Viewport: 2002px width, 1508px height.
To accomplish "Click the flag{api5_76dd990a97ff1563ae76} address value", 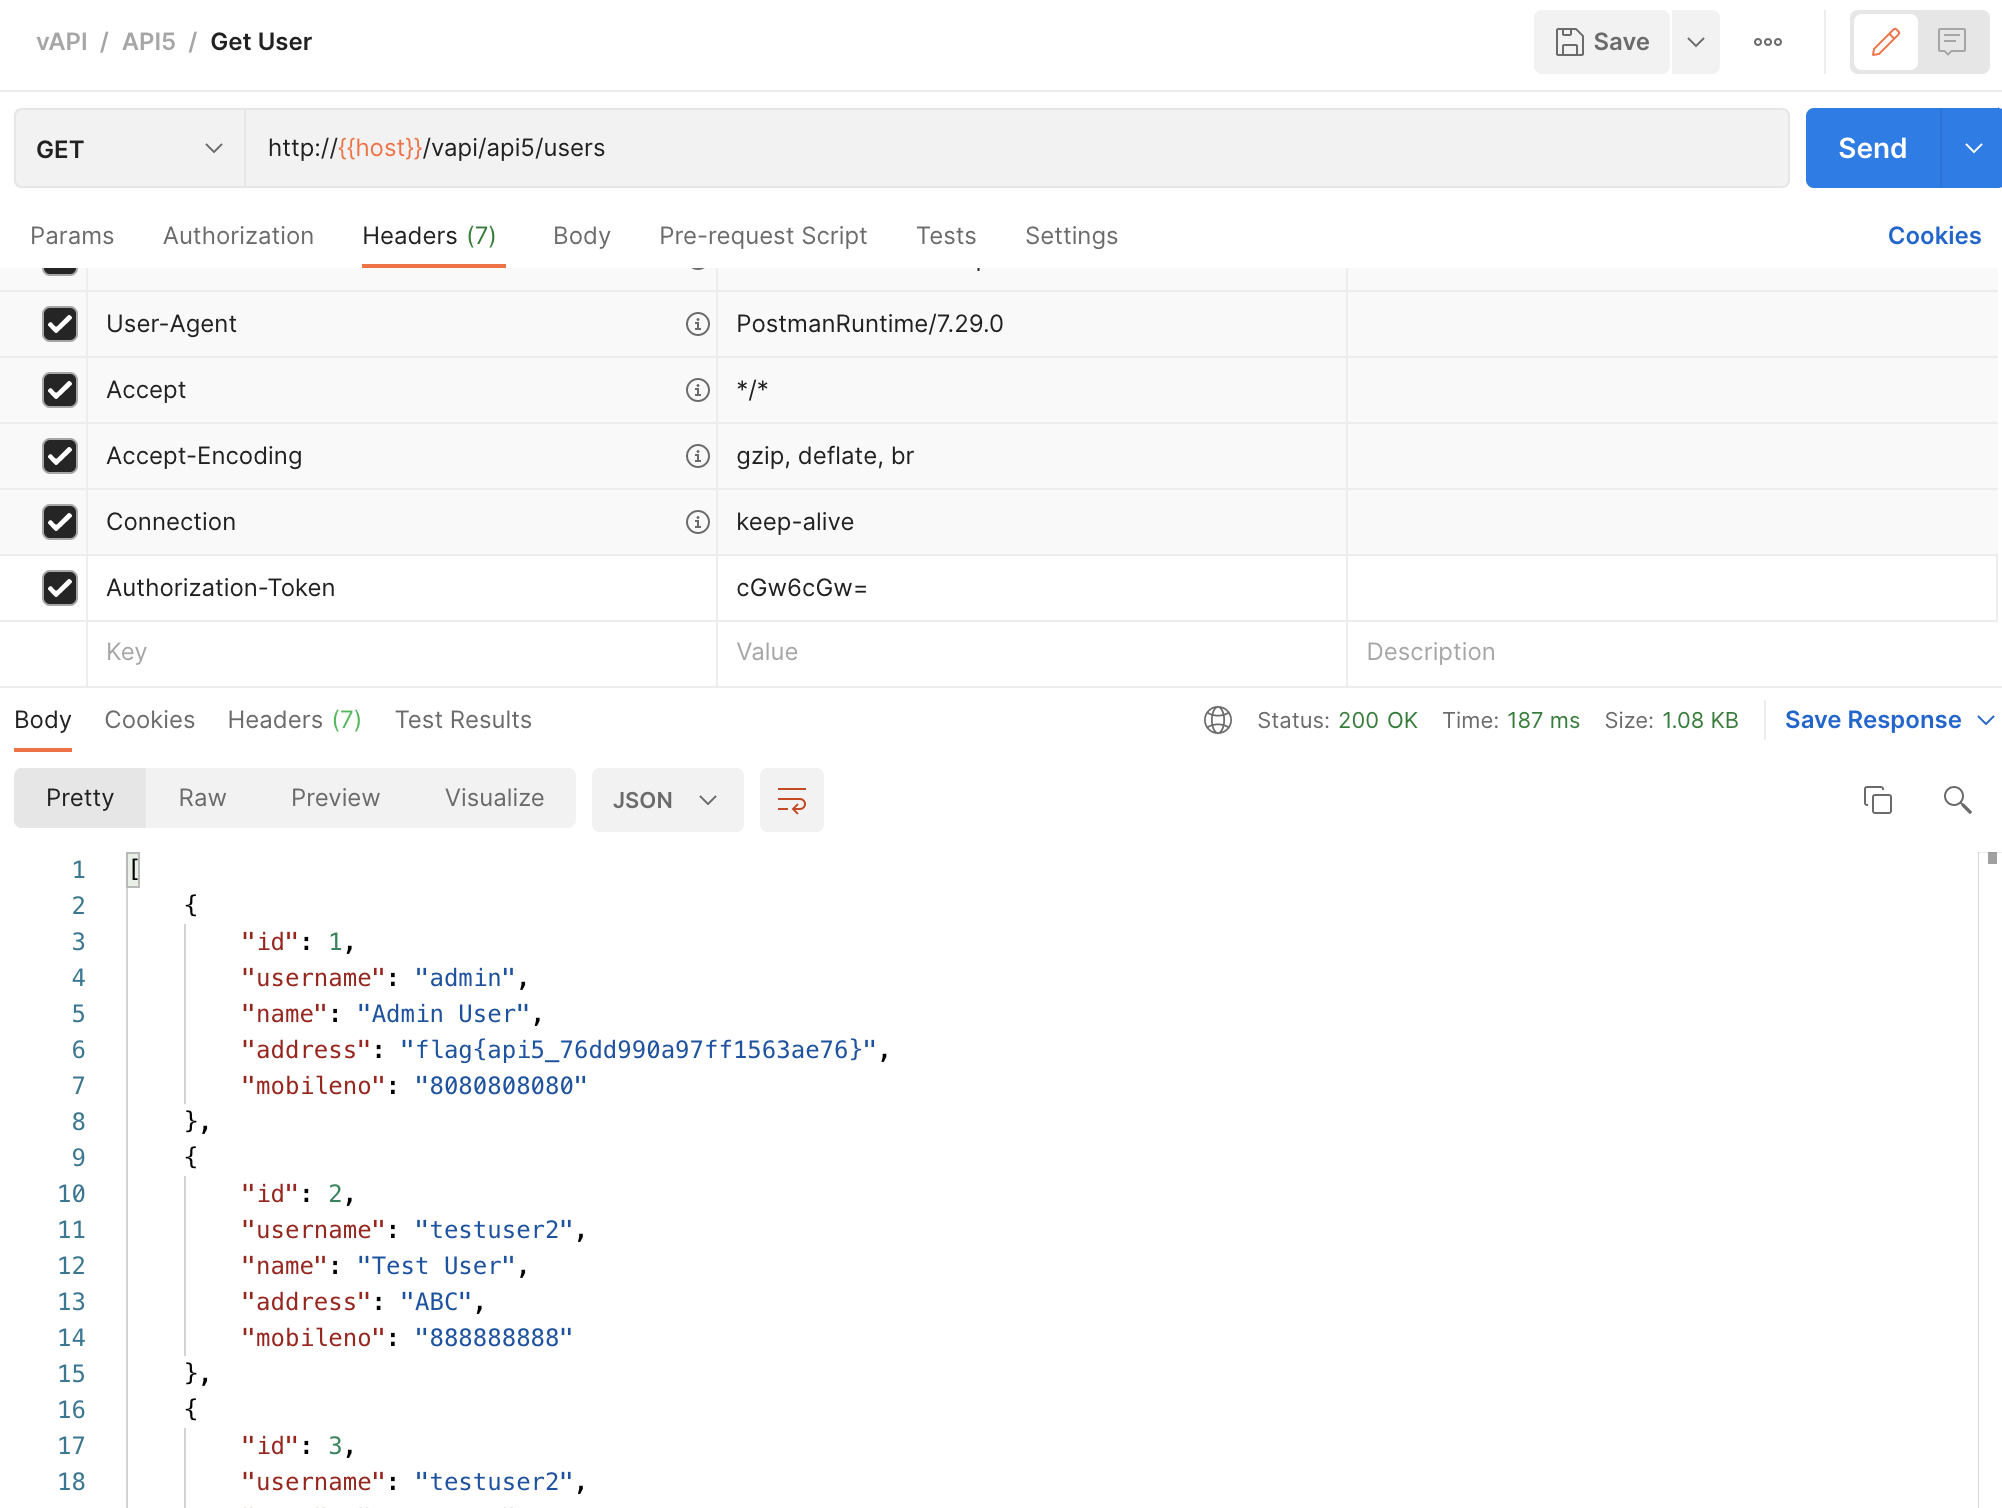I will tap(638, 1050).
